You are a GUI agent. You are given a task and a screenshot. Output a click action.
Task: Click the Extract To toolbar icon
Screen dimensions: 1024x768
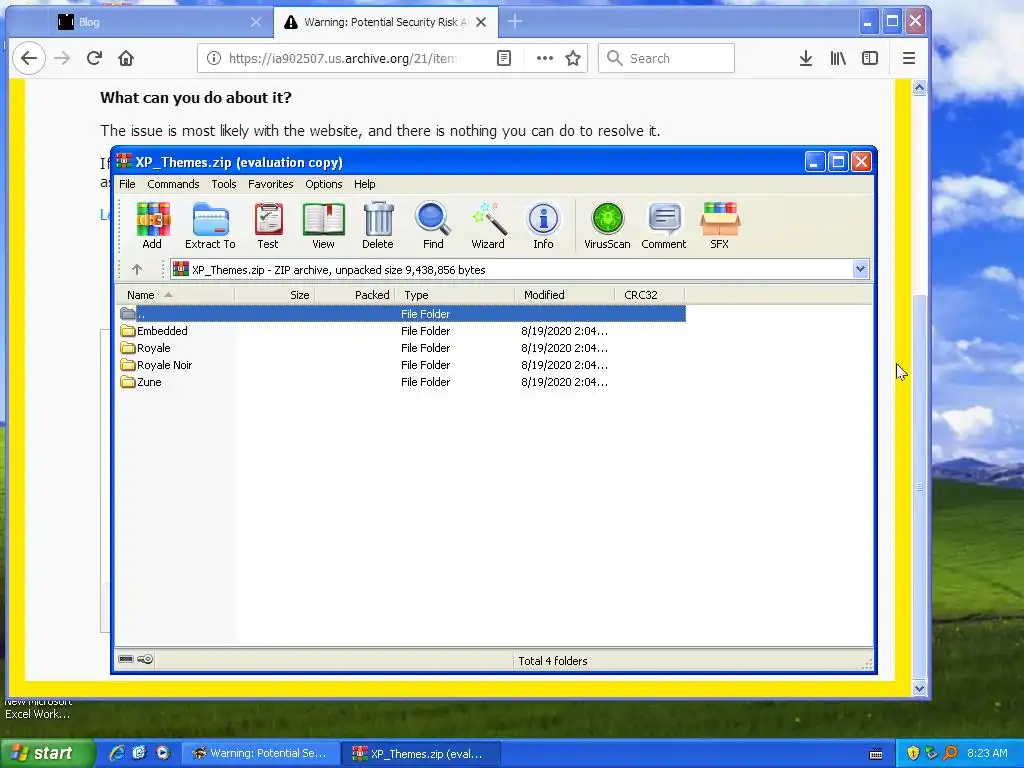210,225
